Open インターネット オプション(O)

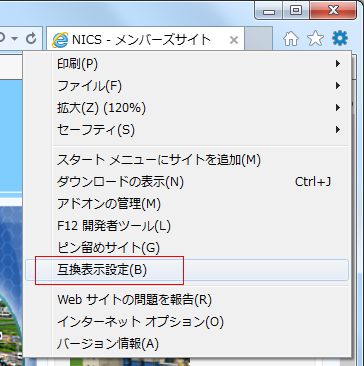187,322
